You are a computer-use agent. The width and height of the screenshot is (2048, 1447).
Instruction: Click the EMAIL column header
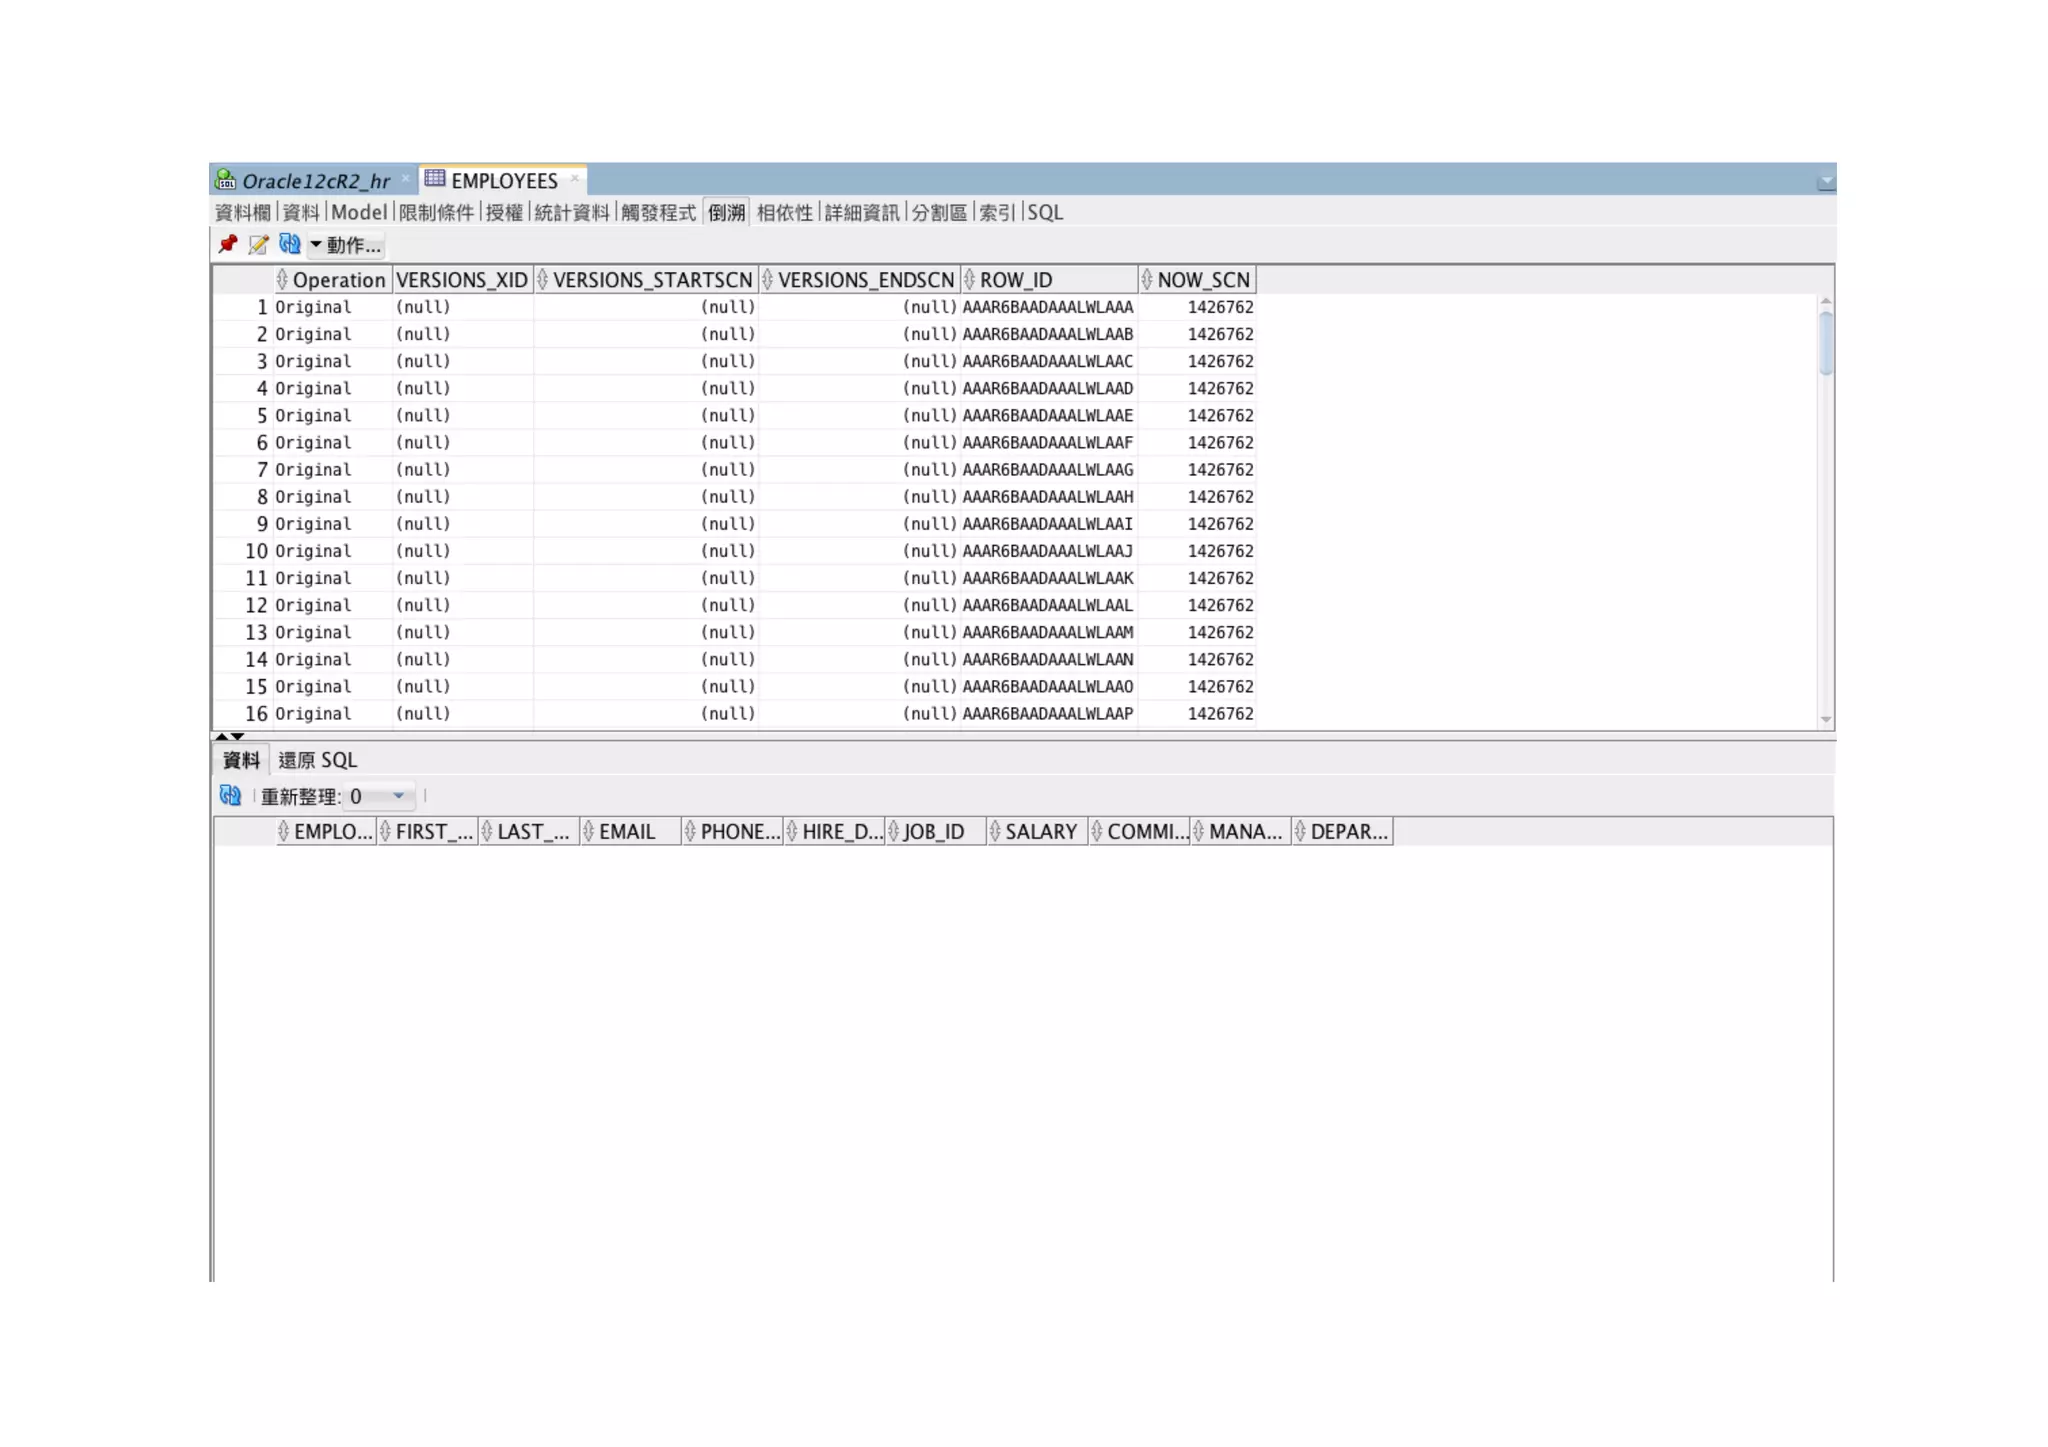click(631, 832)
